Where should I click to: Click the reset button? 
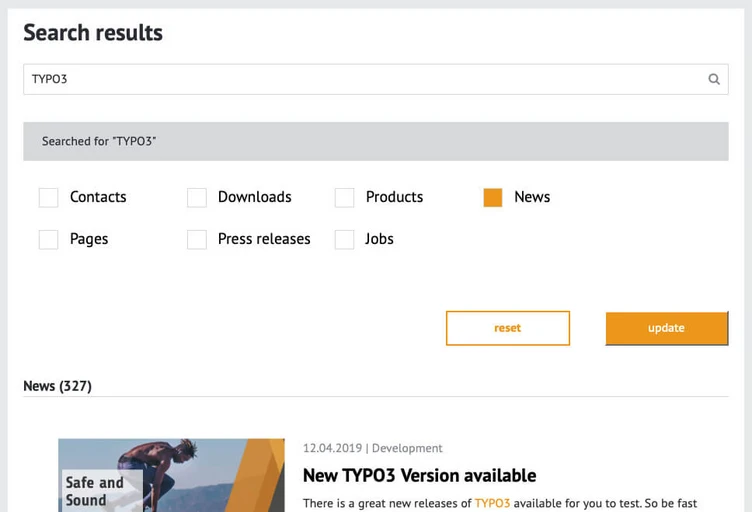[508, 328]
